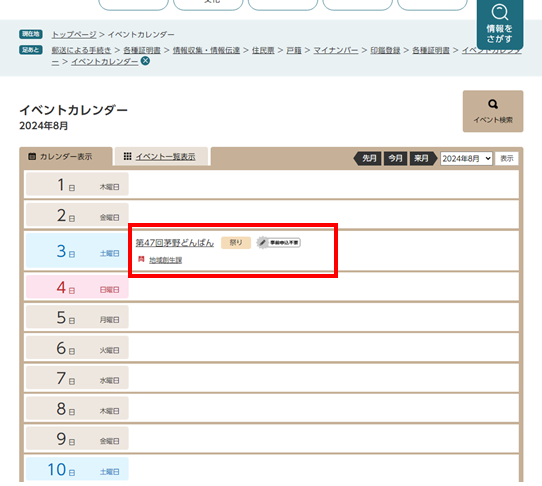
Task: Go to the previous month with 先月
Action: pos(368,158)
